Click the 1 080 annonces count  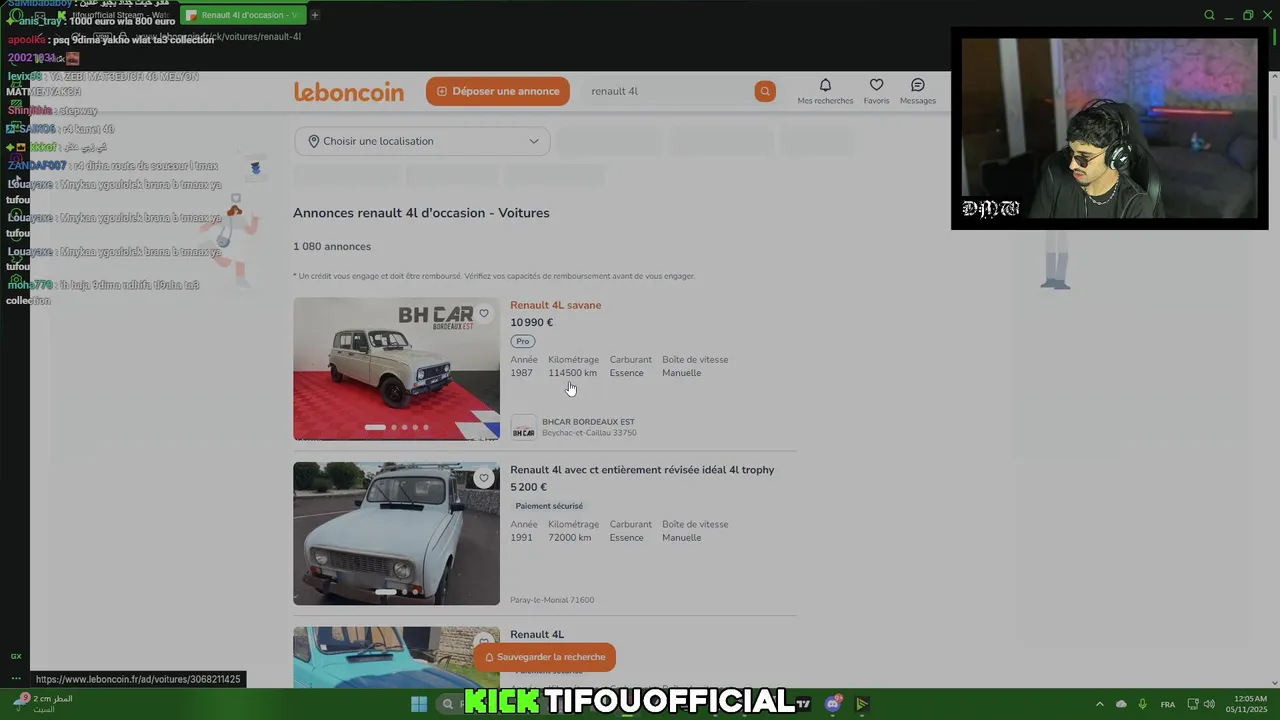(x=332, y=247)
